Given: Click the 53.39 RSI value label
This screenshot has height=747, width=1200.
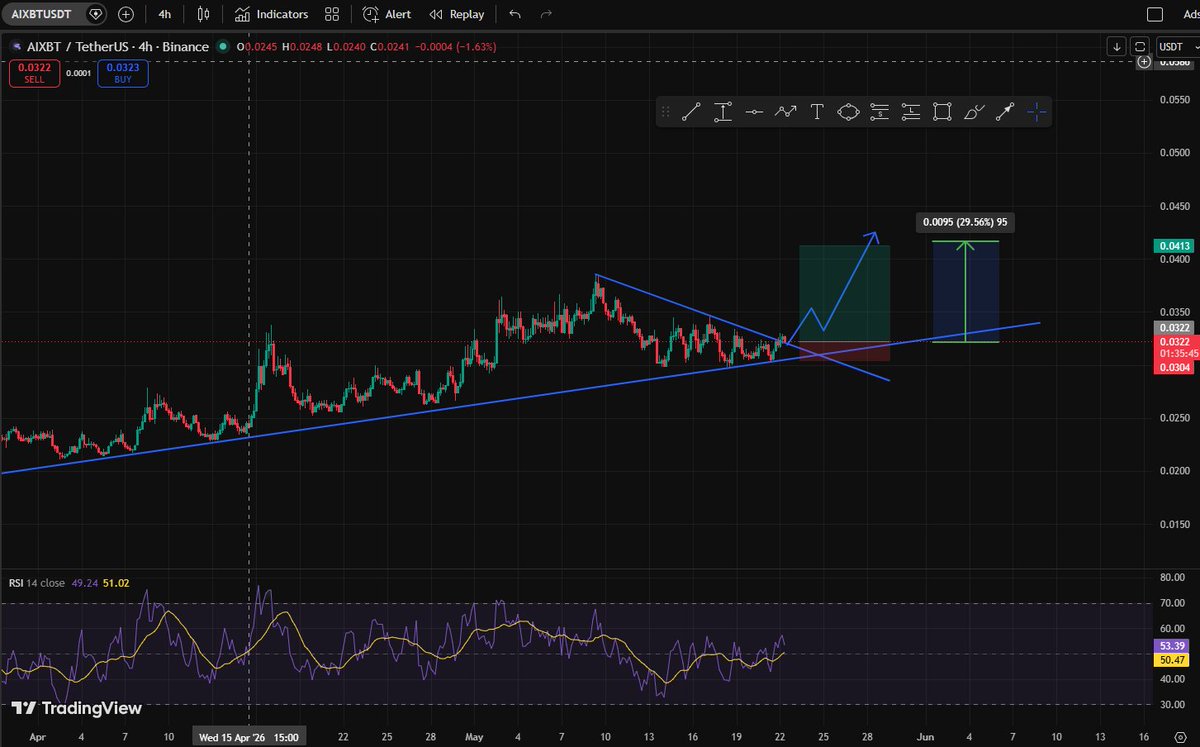Looking at the screenshot, I should [x=1172, y=646].
